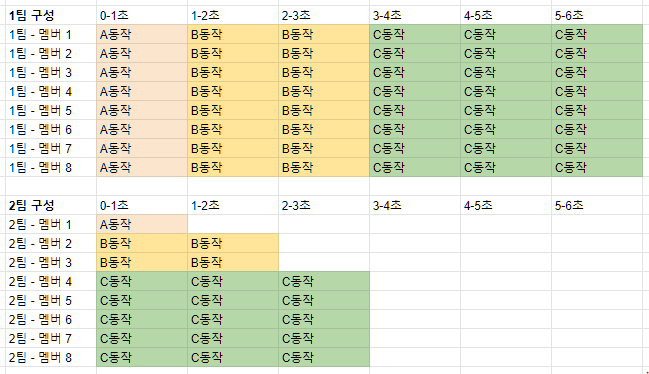The height and width of the screenshot is (374, 649).
Task: Click 2-3초 B동작 cell of 1팀 - 멤버 3
Action: coord(324,72)
